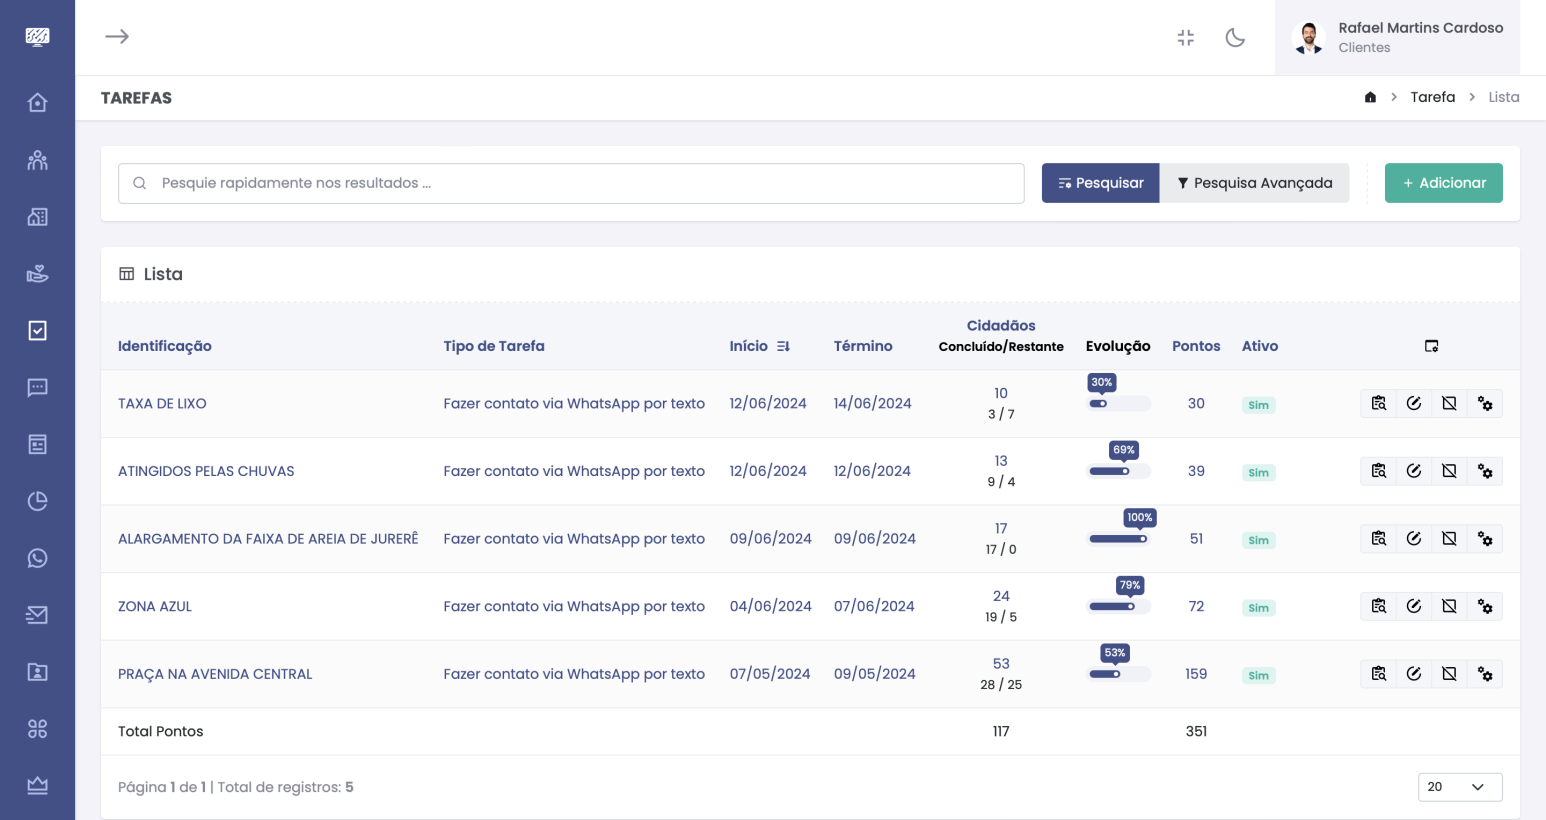Open the four-circles apps sidebar icon
1546x820 pixels.
point(37,729)
